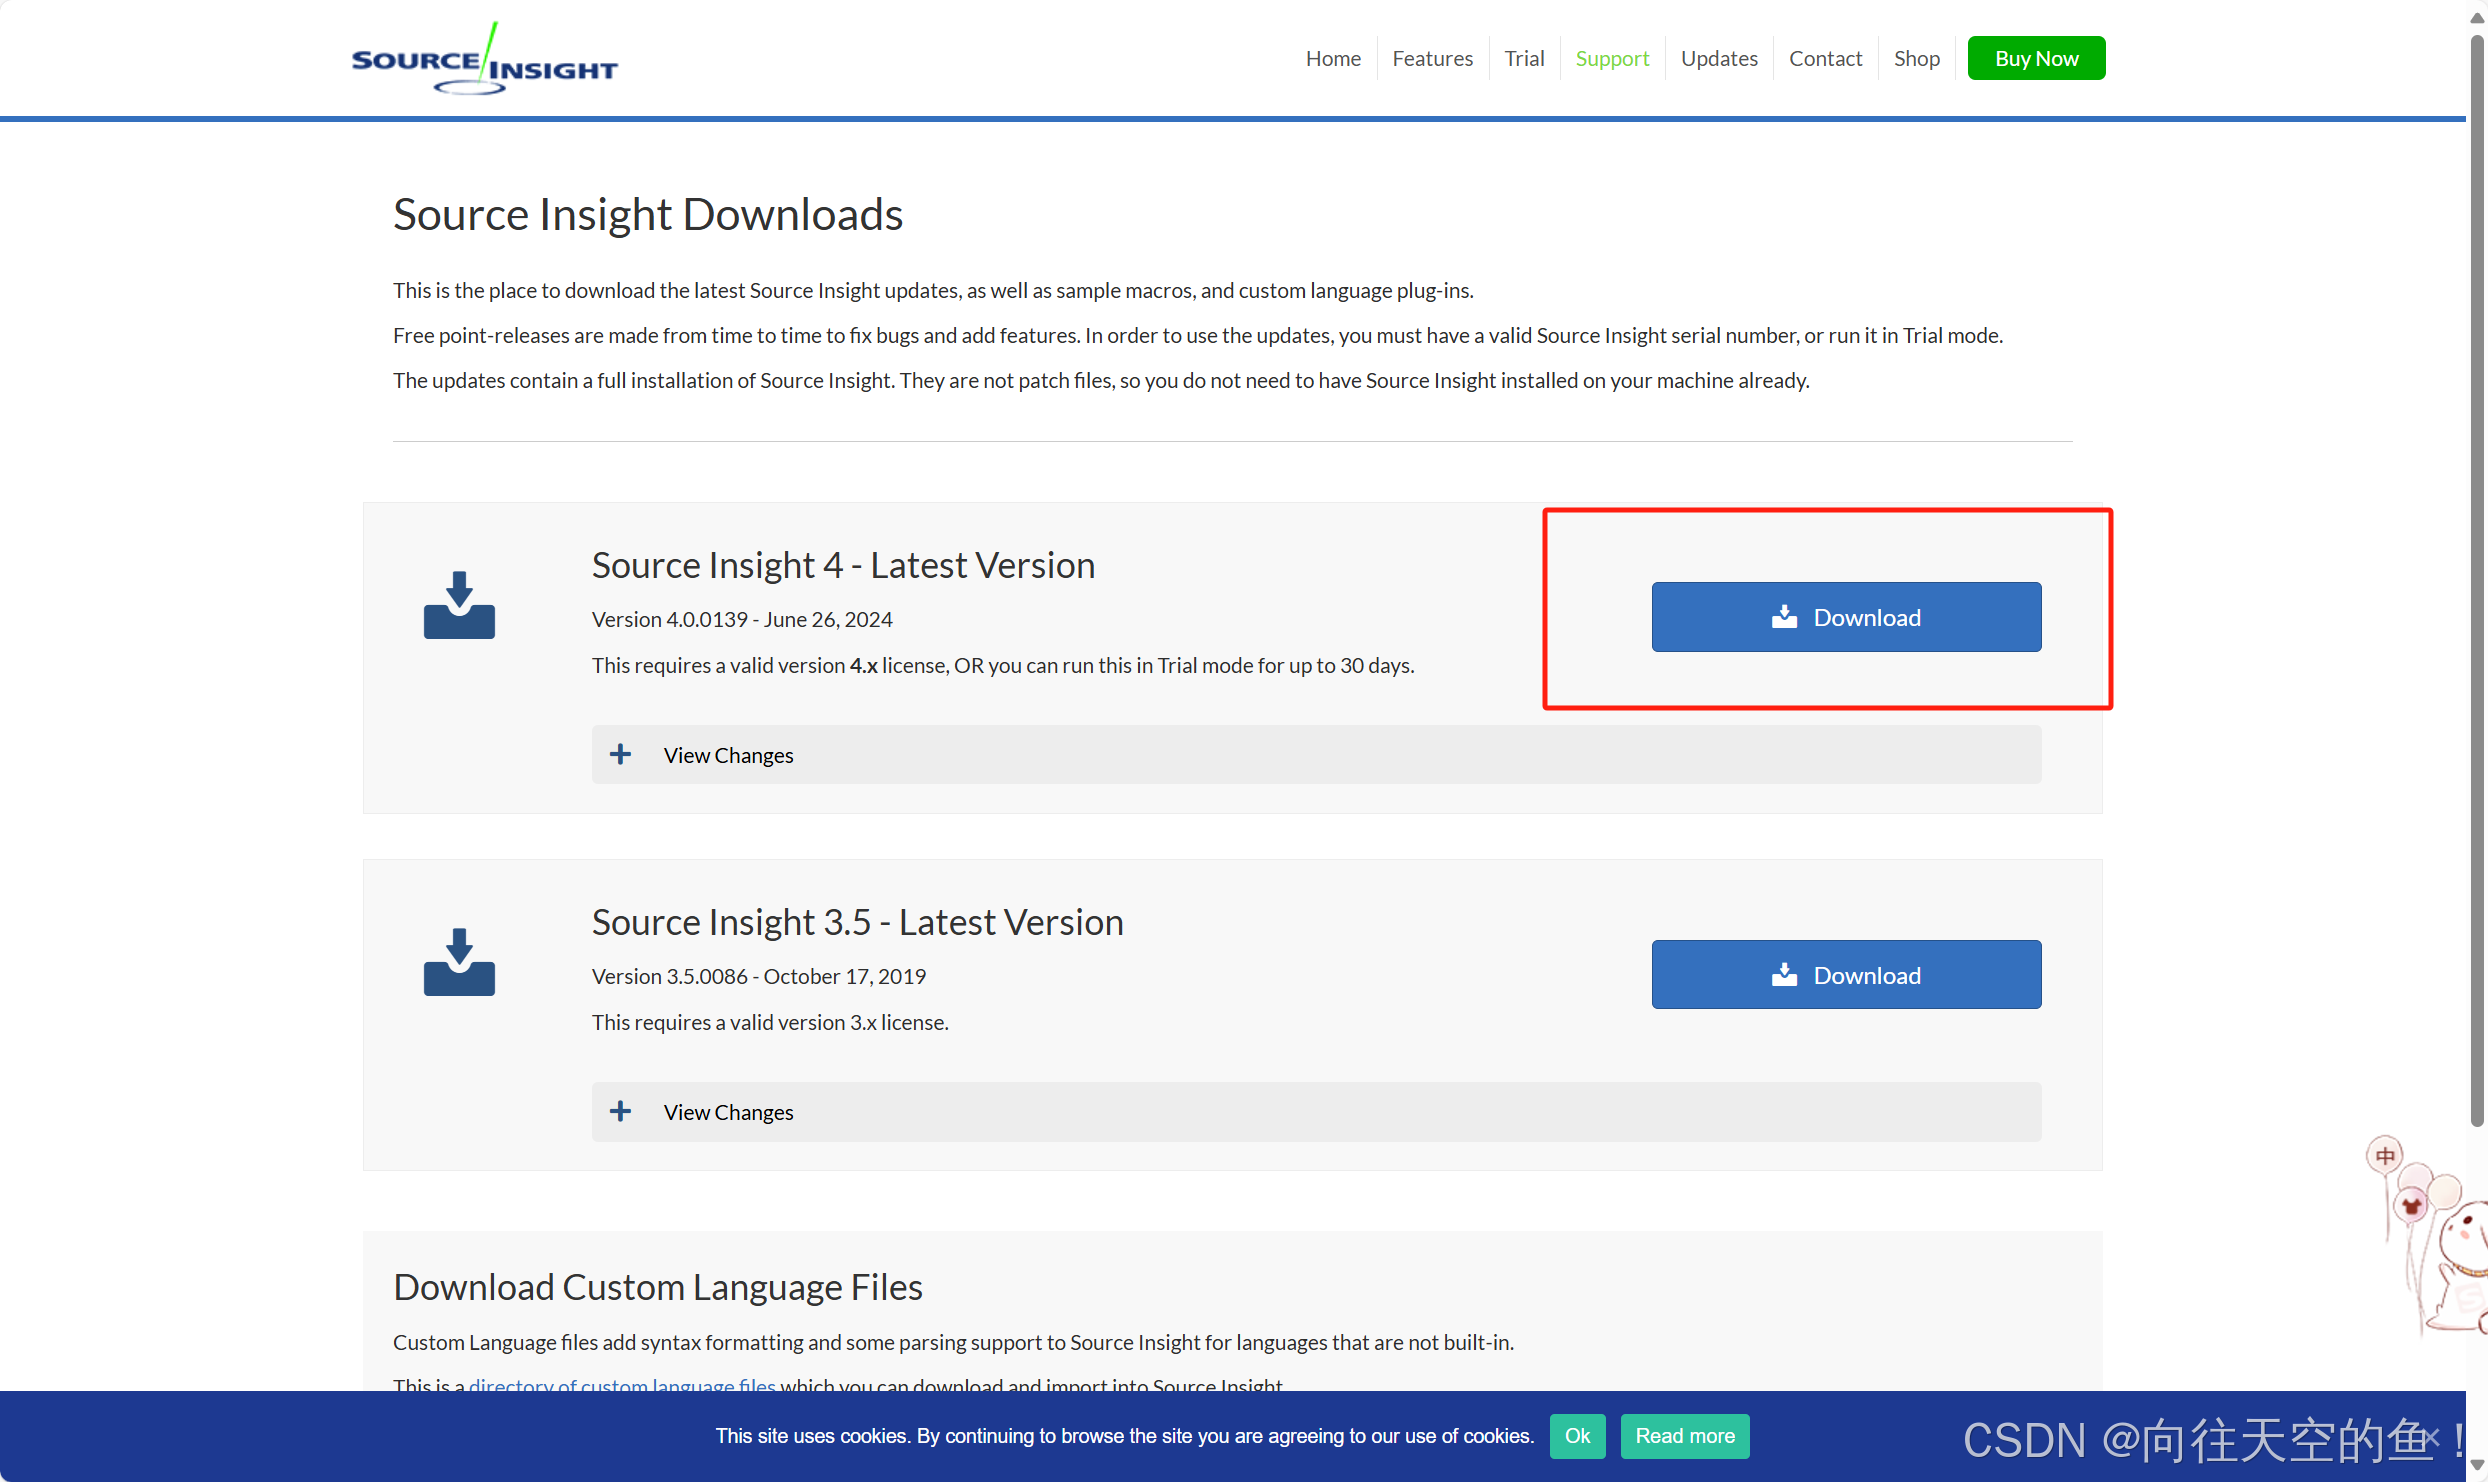This screenshot has width=2488, height=1482.
Task: Open the Updates menu item
Action: (x=1719, y=58)
